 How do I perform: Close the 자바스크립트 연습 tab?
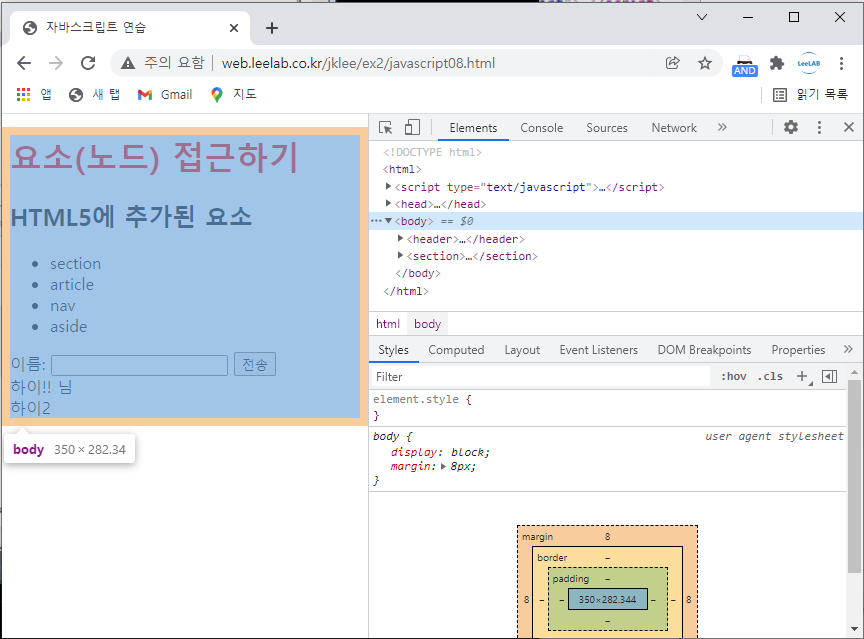pos(234,28)
